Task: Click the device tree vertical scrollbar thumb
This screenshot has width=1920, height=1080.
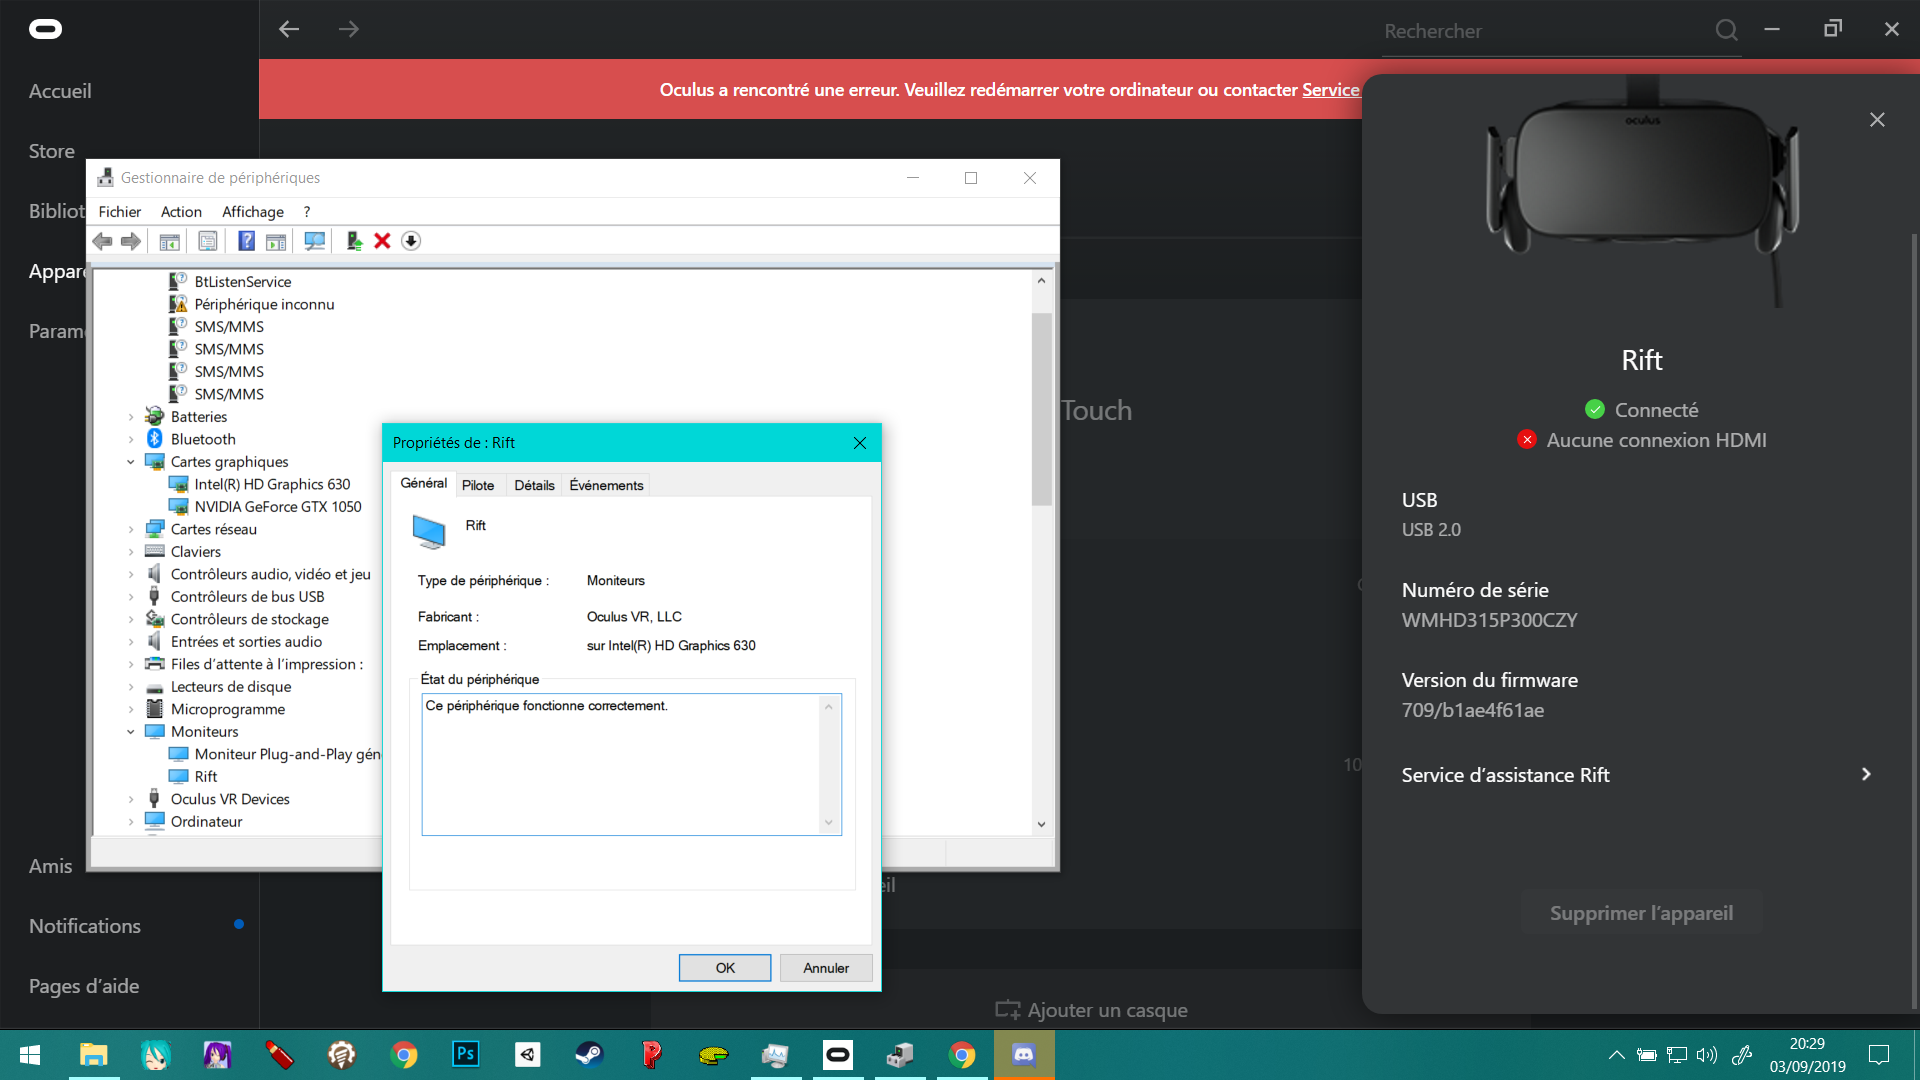Action: (x=1041, y=410)
